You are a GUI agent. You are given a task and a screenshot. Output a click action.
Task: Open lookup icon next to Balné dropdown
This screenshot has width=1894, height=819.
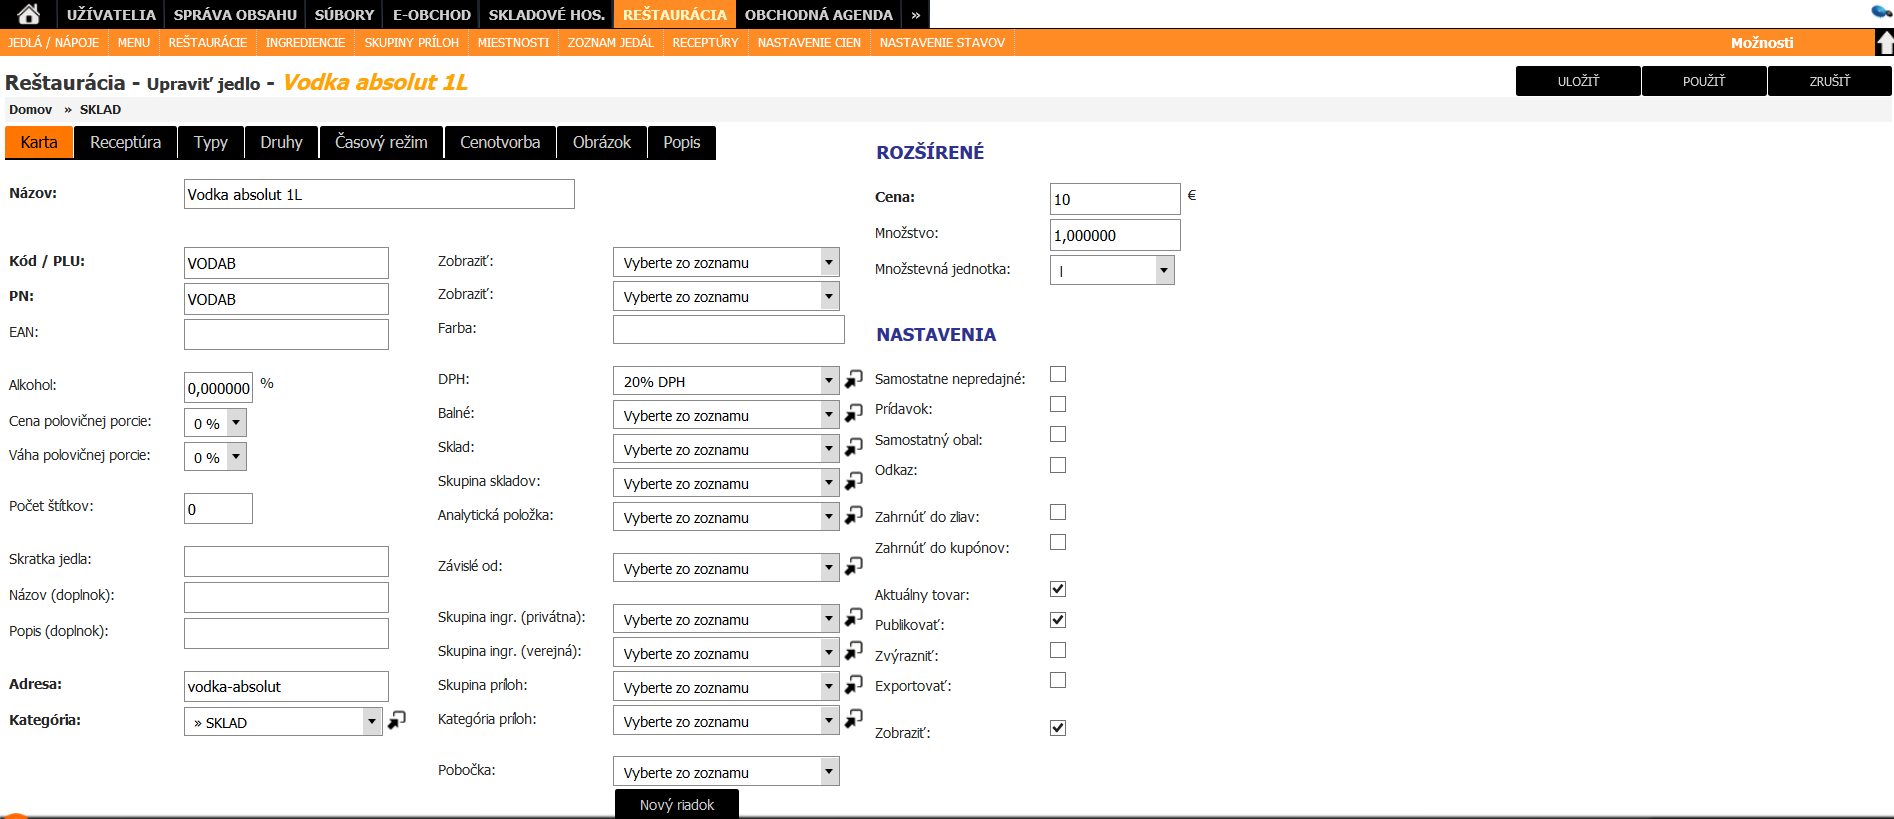coord(853,413)
